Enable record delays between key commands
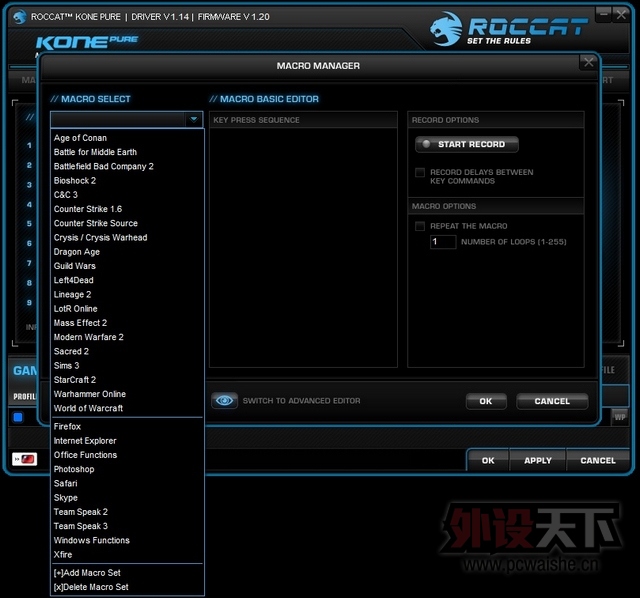 click(420, 172)
